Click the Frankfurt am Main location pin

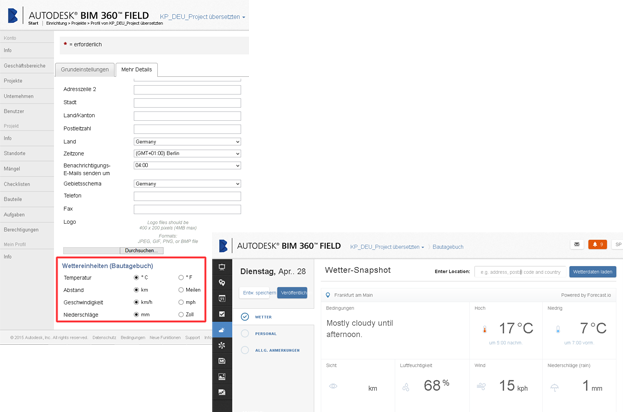[x=328, y=295]
